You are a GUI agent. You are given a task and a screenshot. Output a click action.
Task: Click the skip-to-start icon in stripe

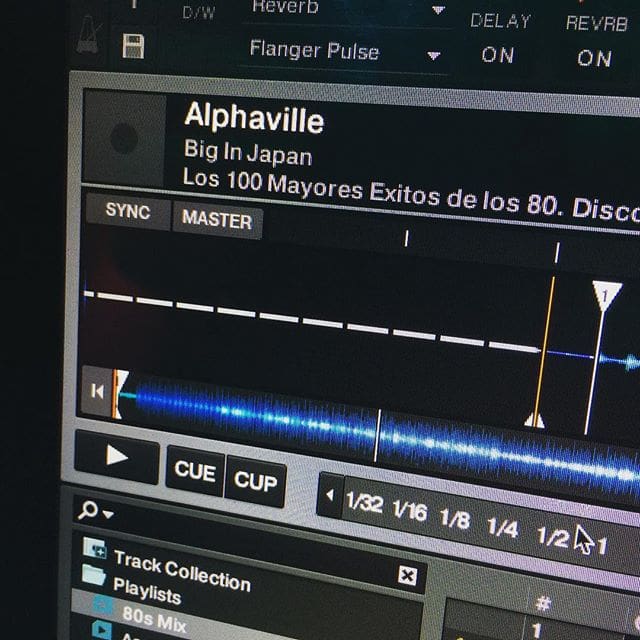[97, 391]
